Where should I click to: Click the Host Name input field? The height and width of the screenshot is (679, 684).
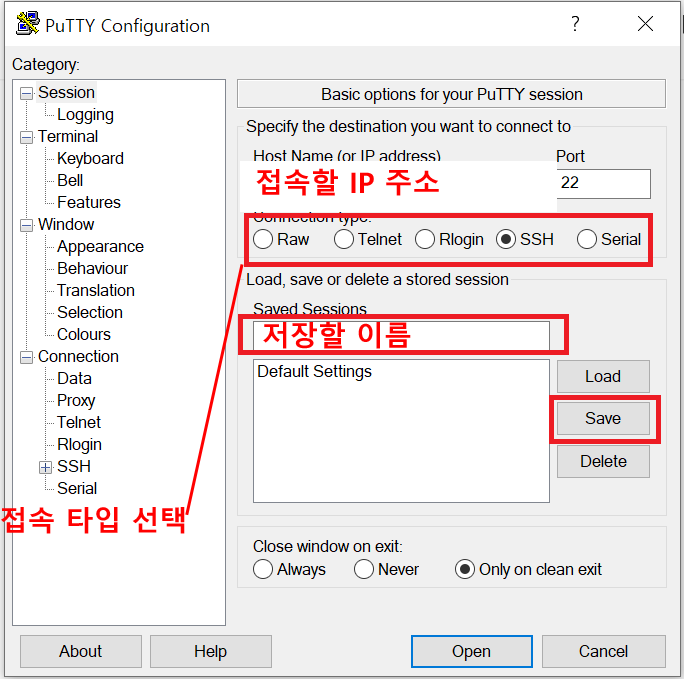[398, 185]
